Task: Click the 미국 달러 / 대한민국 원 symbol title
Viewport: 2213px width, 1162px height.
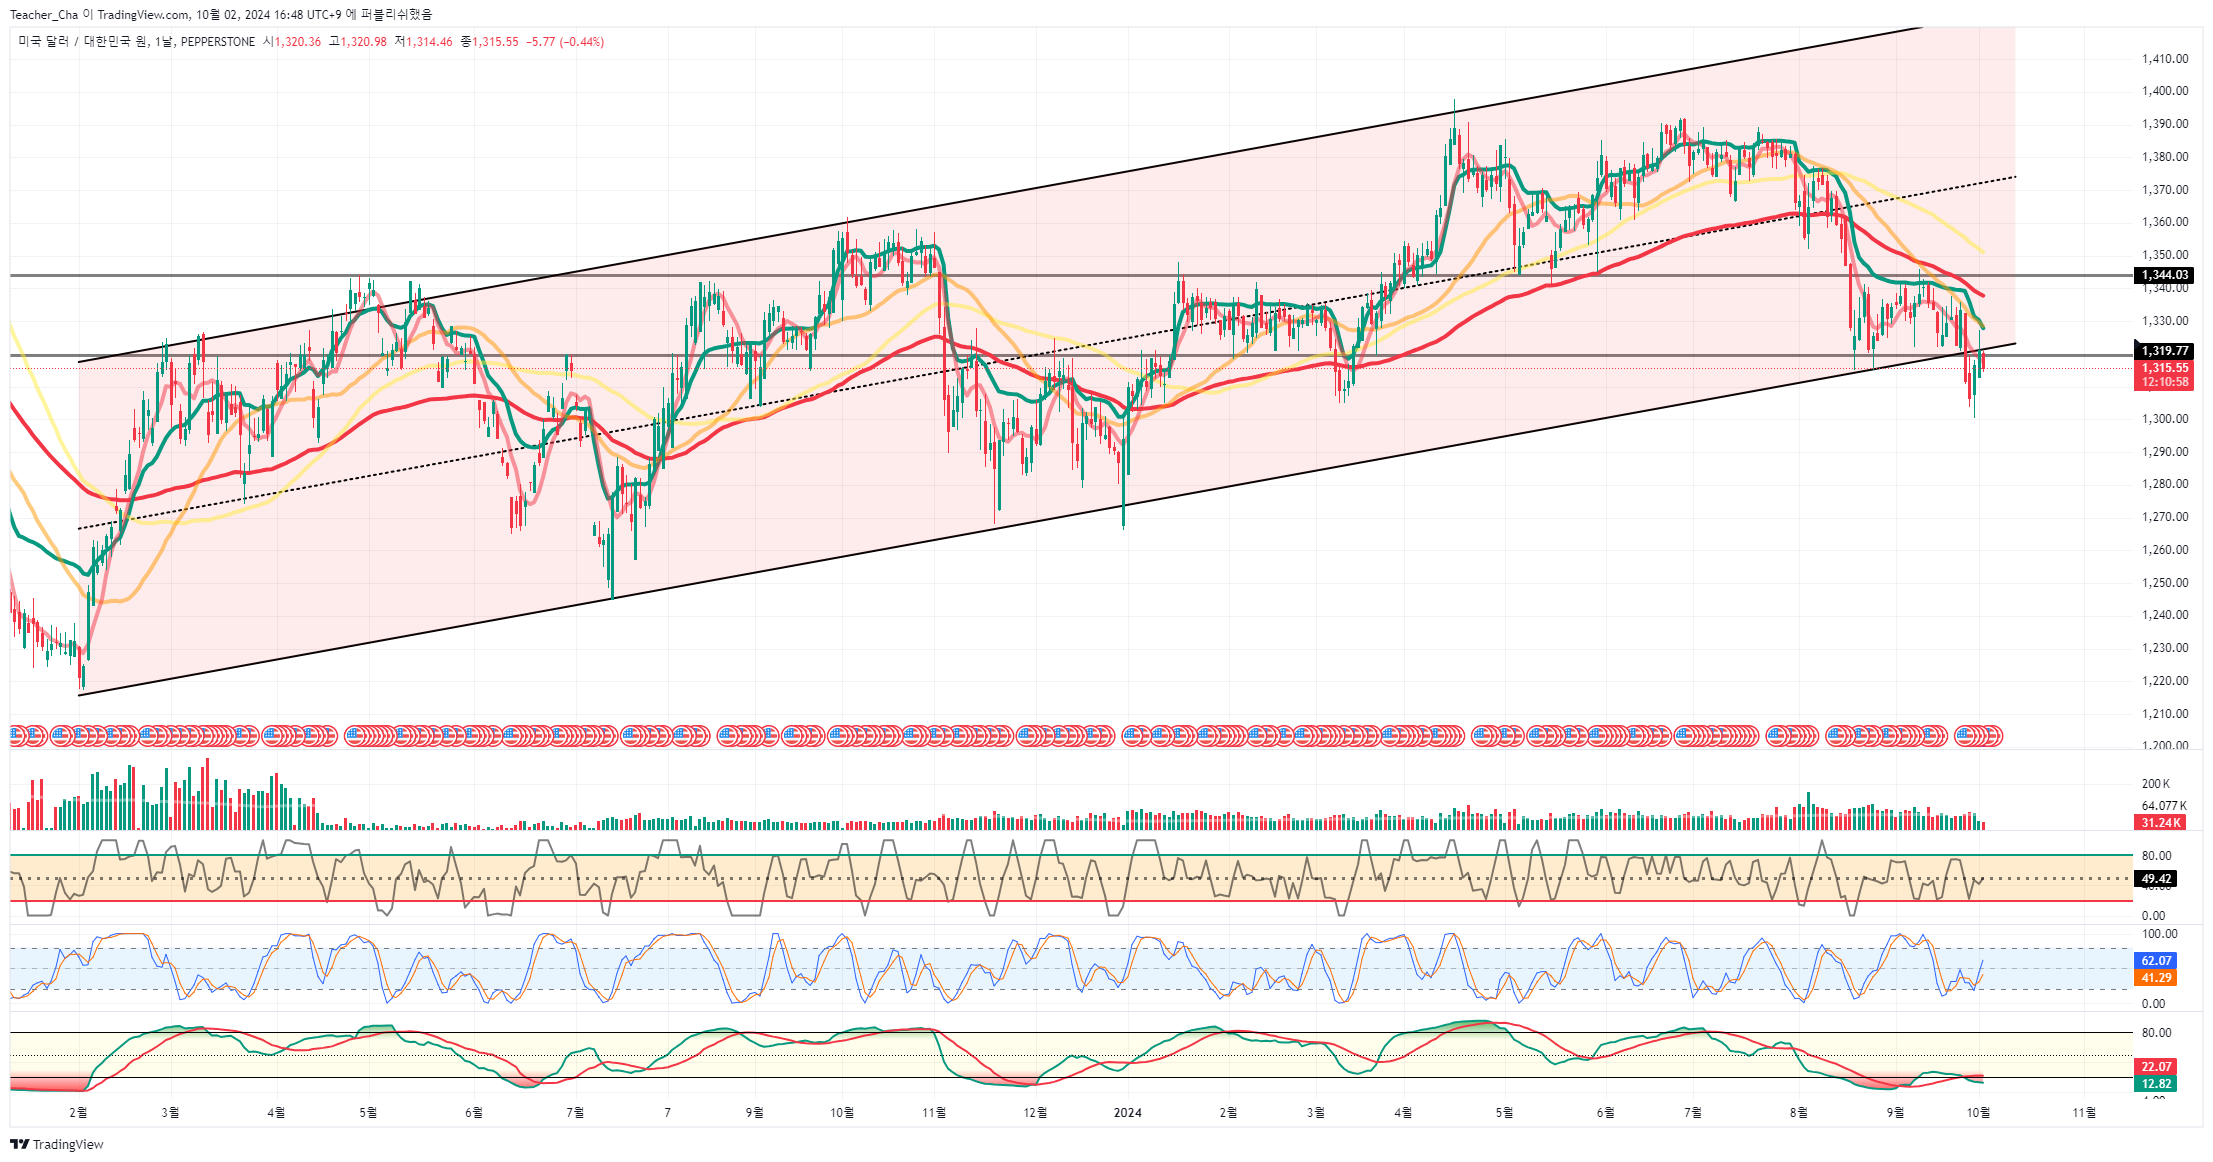Action: [x=83, y=42]
